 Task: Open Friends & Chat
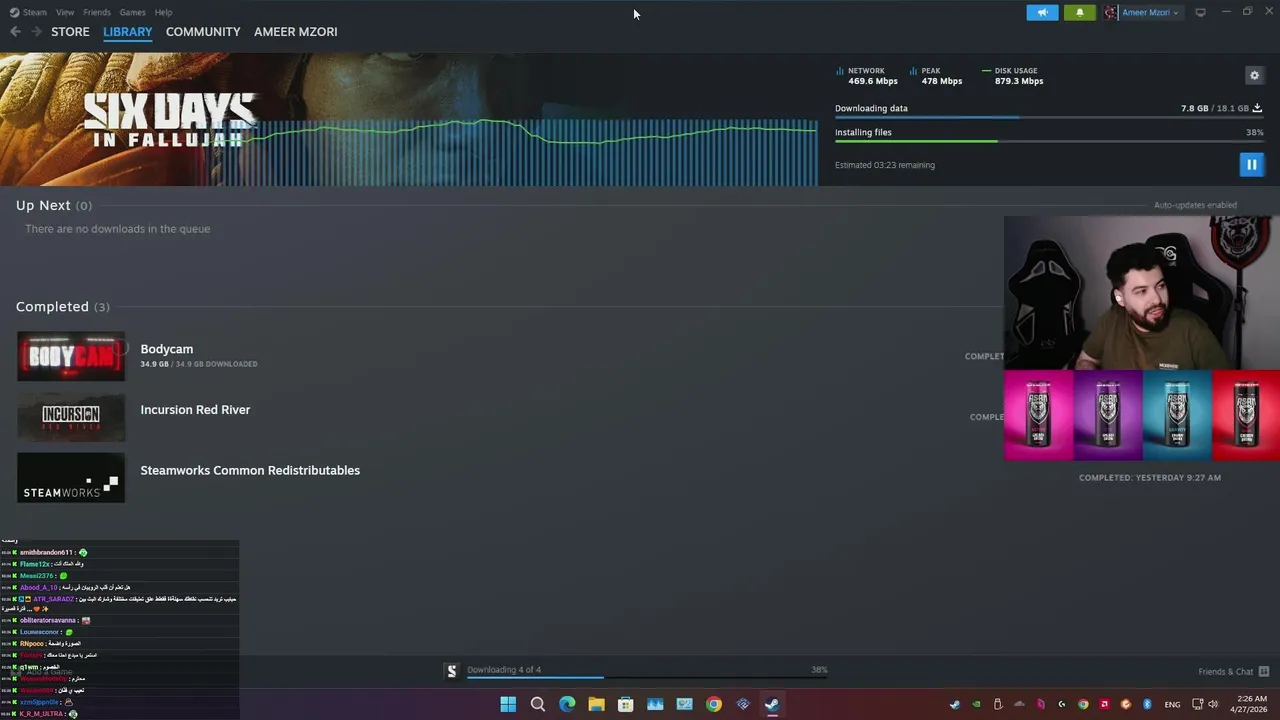tap(1225, 672)
